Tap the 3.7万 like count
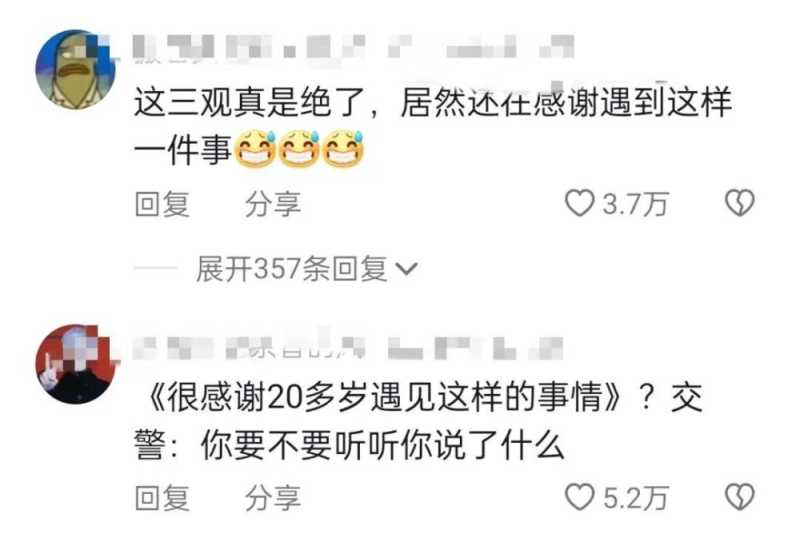 point(636,204)
